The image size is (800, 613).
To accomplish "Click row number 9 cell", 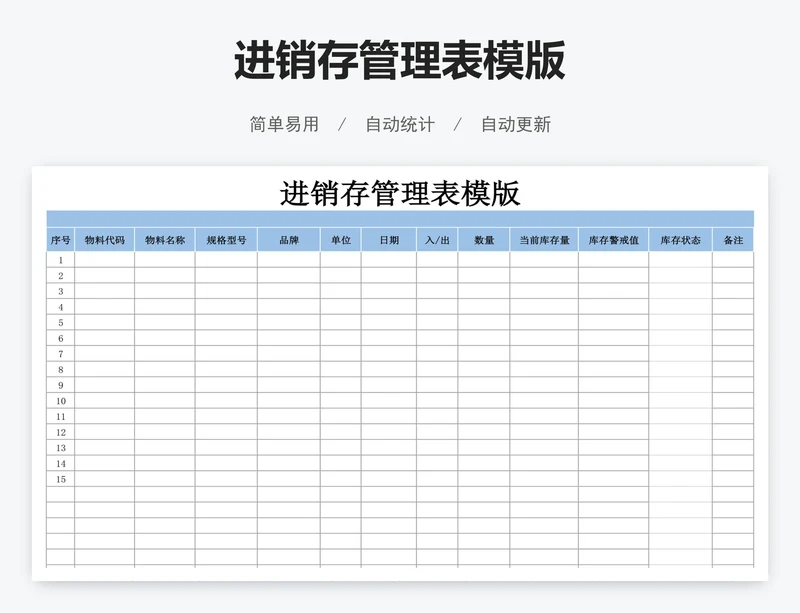I will (61, 385).
